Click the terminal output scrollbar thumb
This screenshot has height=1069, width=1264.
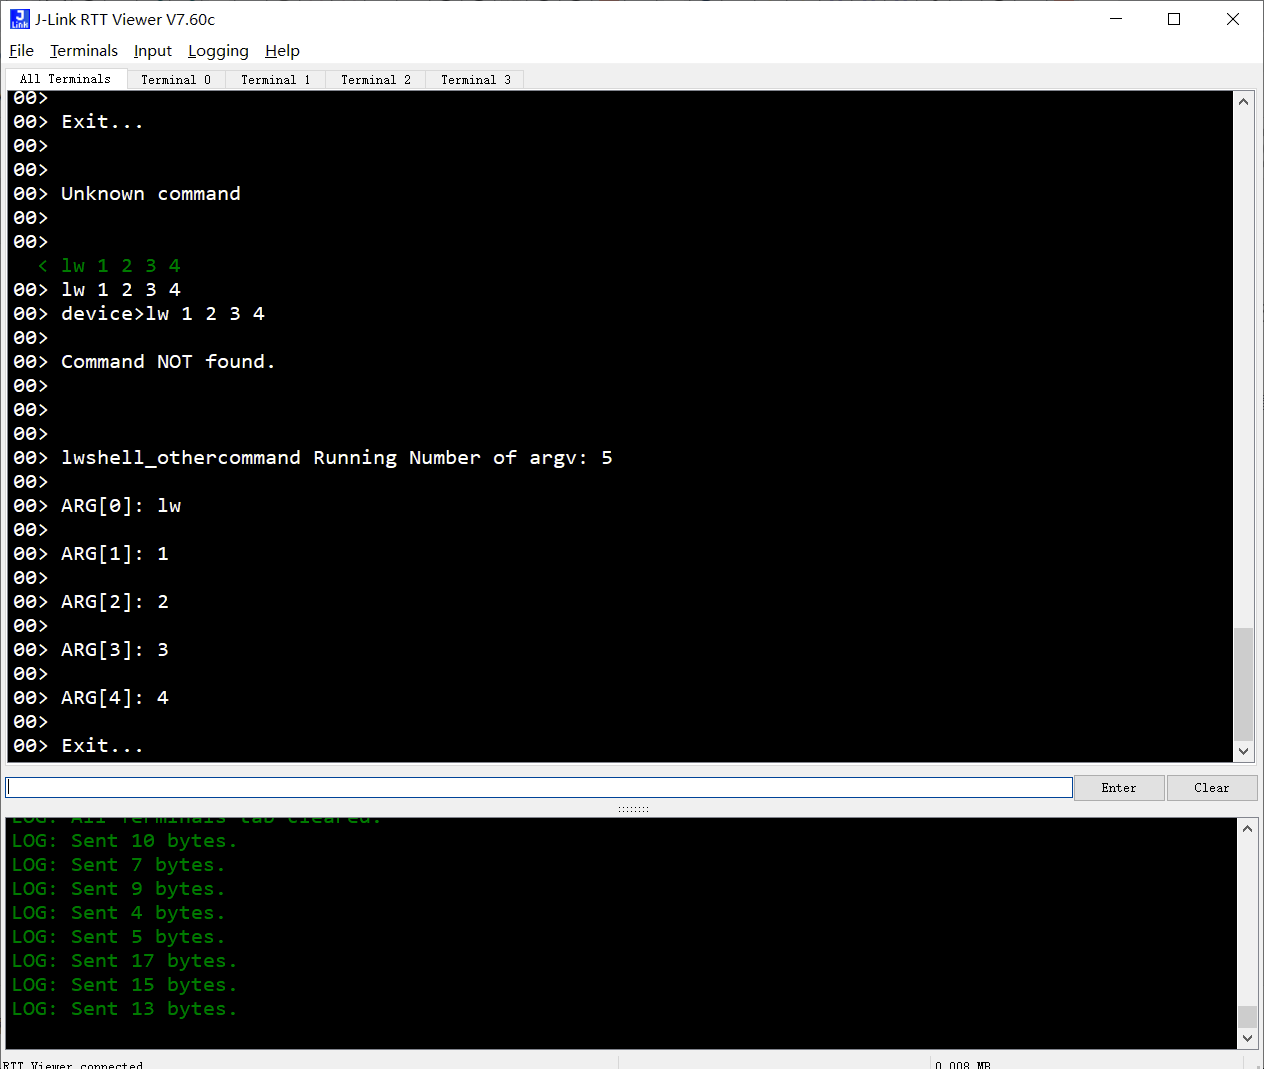(1244, 684)
